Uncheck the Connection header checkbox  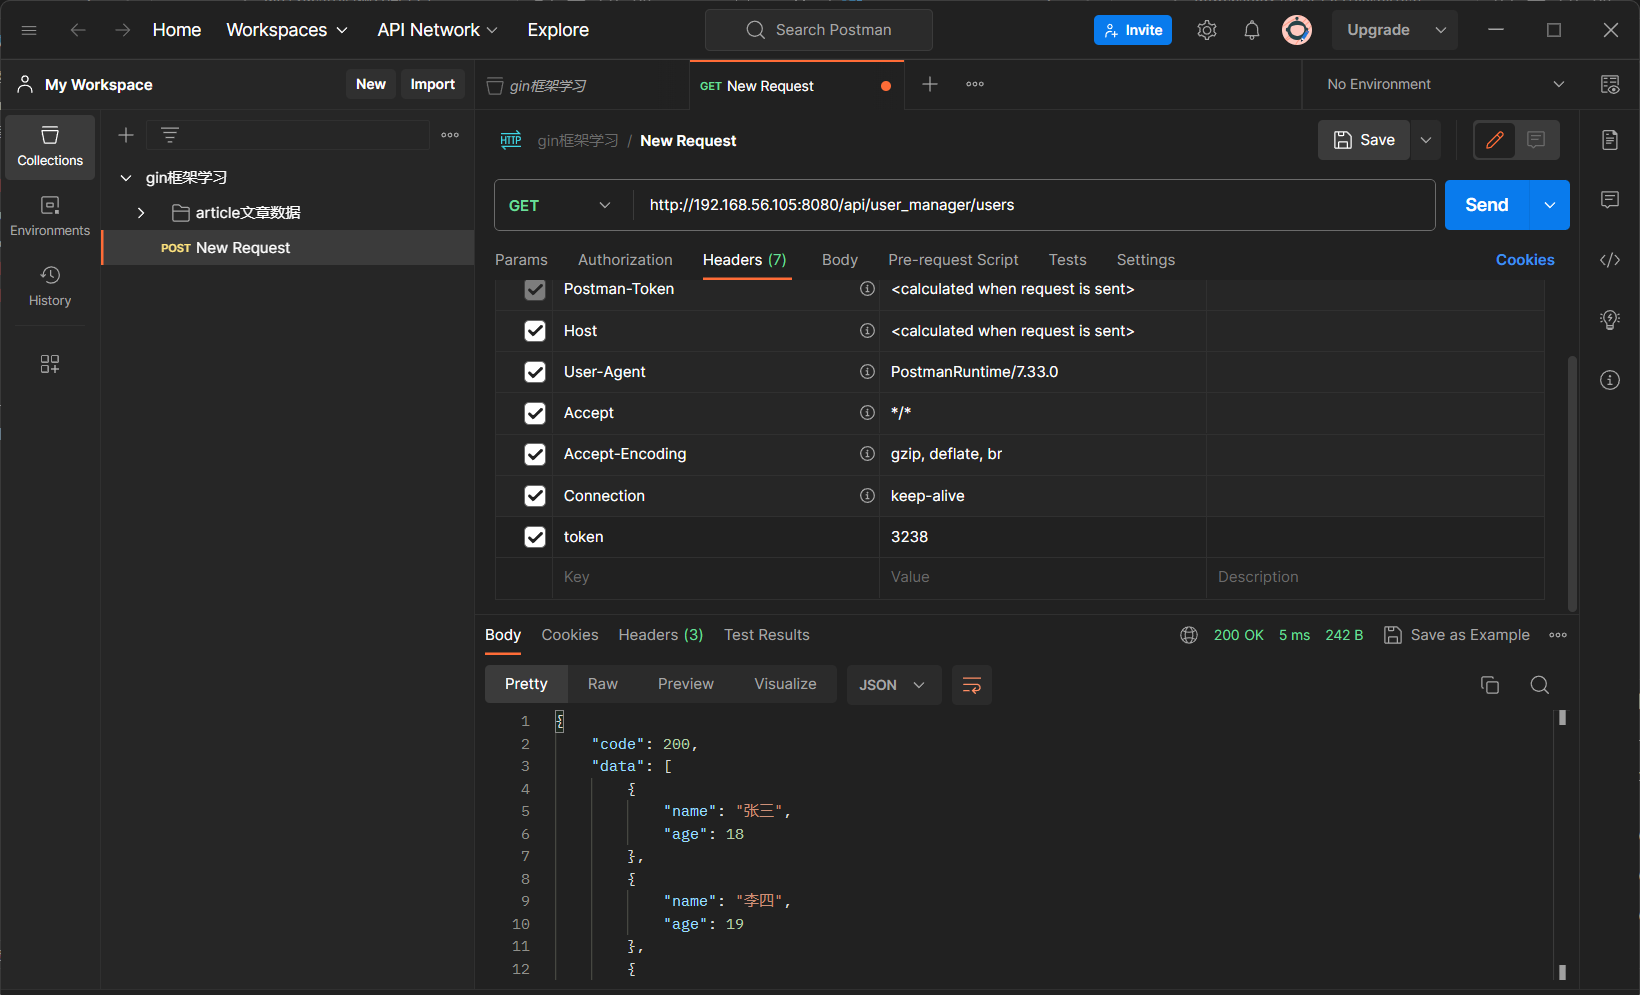point(535,496)
